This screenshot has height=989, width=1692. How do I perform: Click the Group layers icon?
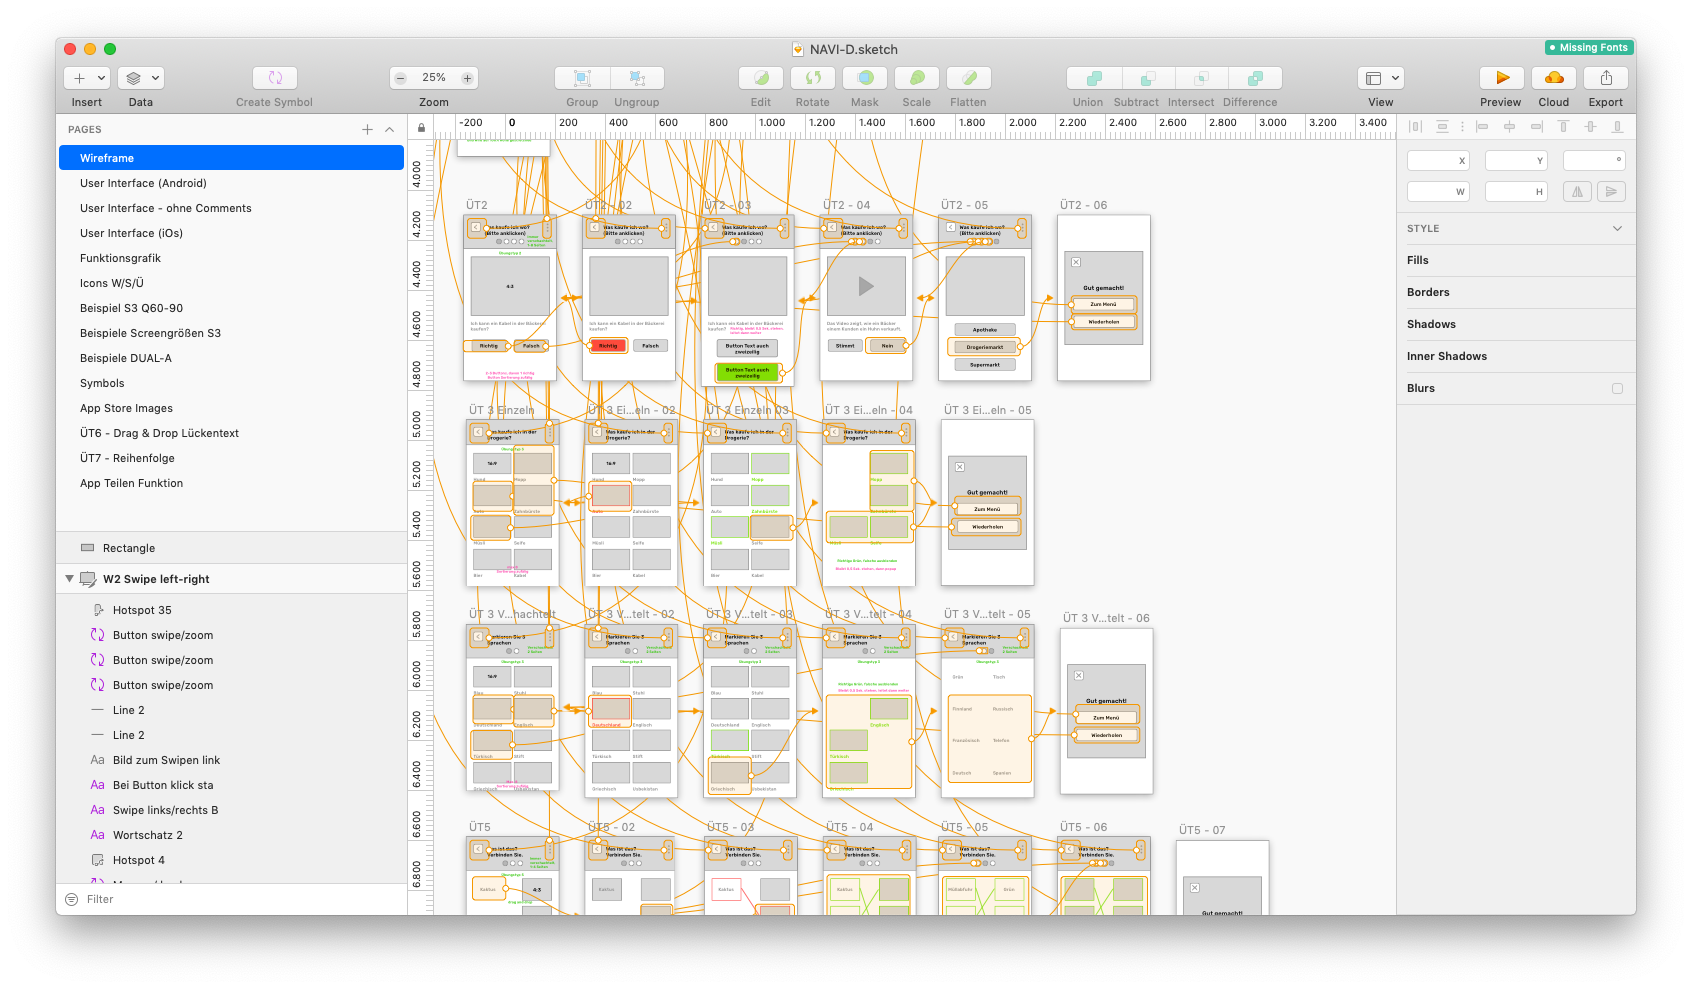[x=582, y=78]
